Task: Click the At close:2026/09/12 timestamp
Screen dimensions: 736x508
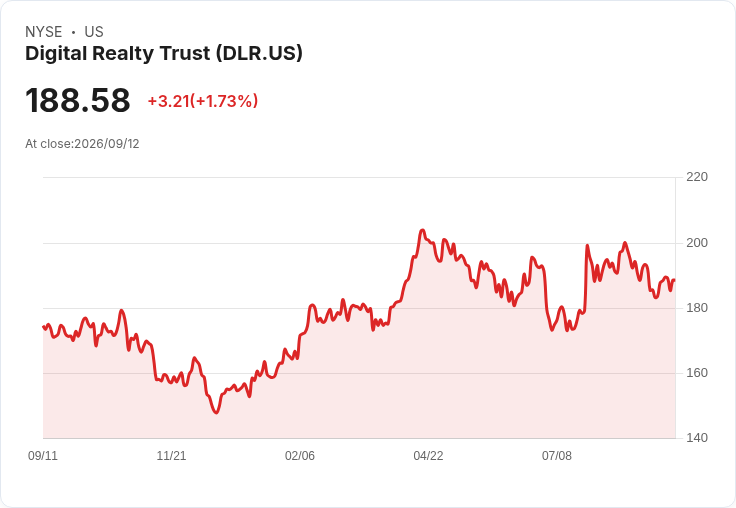Action: [x=82, y=144]
